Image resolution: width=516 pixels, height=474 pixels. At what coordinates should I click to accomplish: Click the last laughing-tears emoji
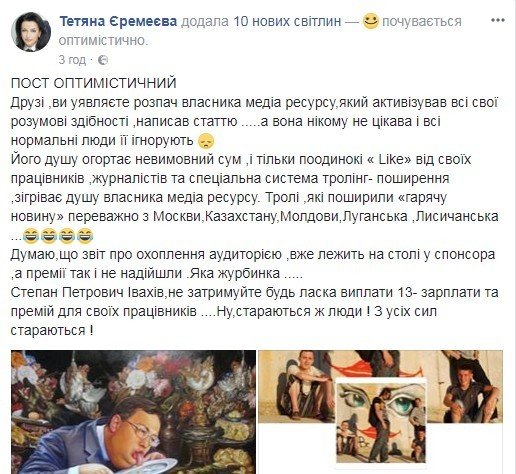click(85, 236)
